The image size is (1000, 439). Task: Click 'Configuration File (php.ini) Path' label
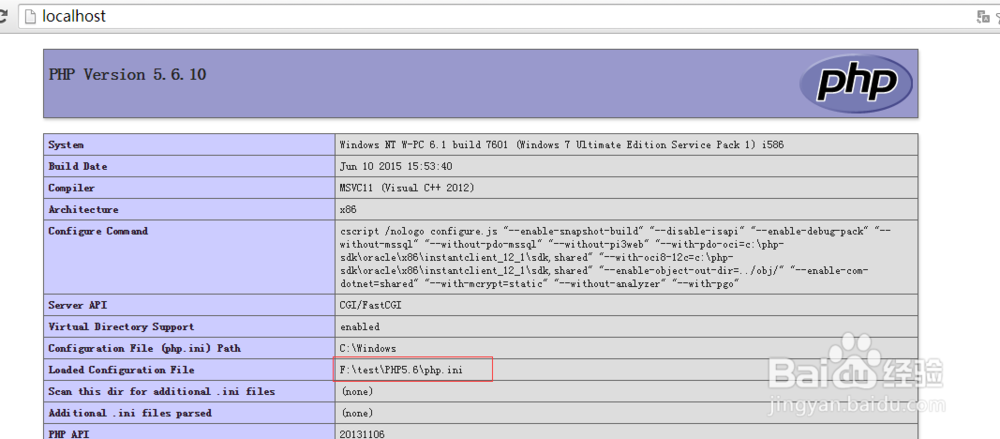click(145, 348)
